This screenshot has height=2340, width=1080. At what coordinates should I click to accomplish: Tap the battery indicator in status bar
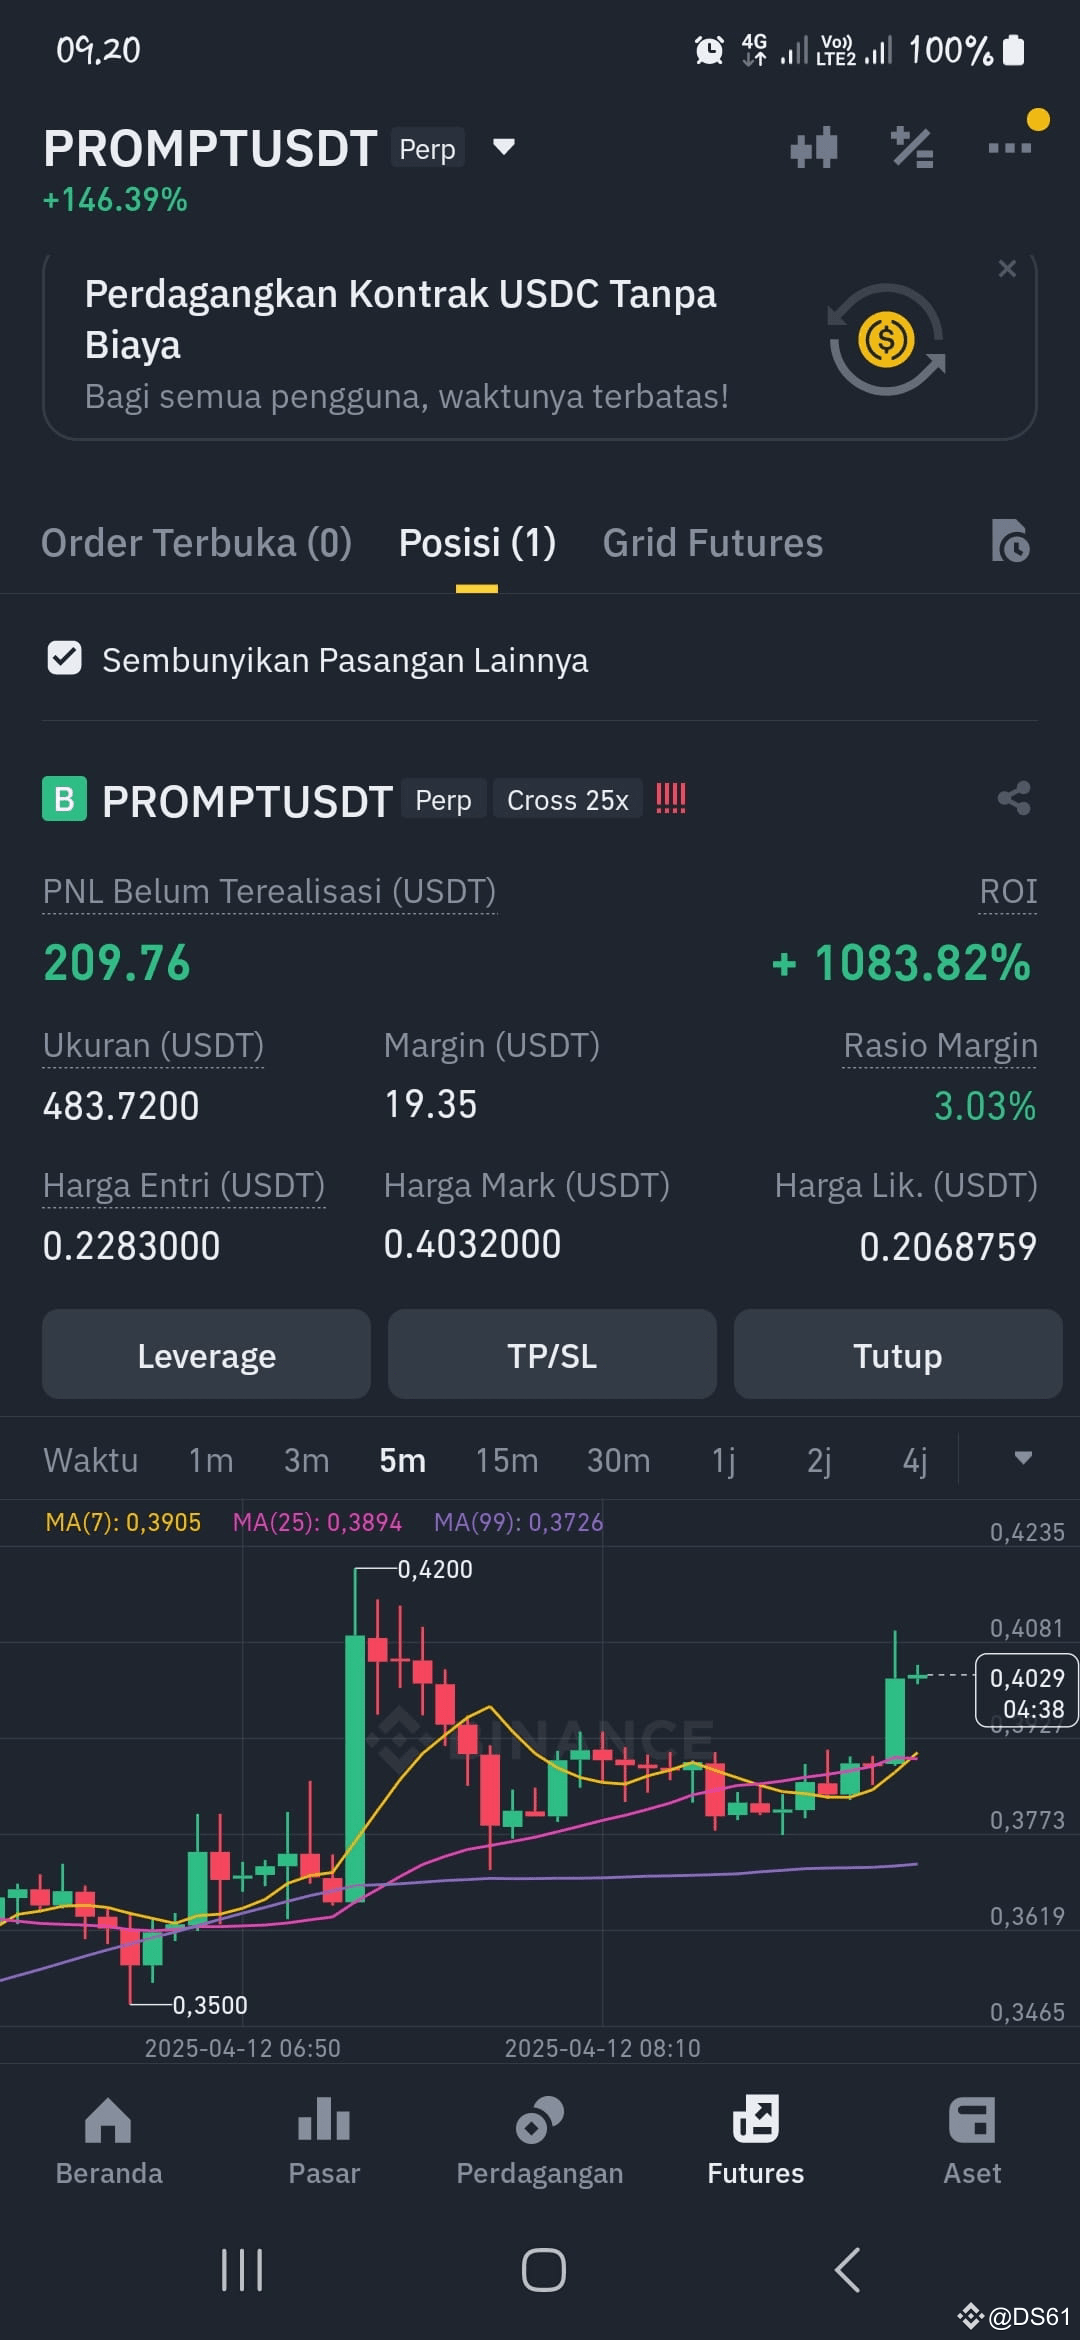1014,49
